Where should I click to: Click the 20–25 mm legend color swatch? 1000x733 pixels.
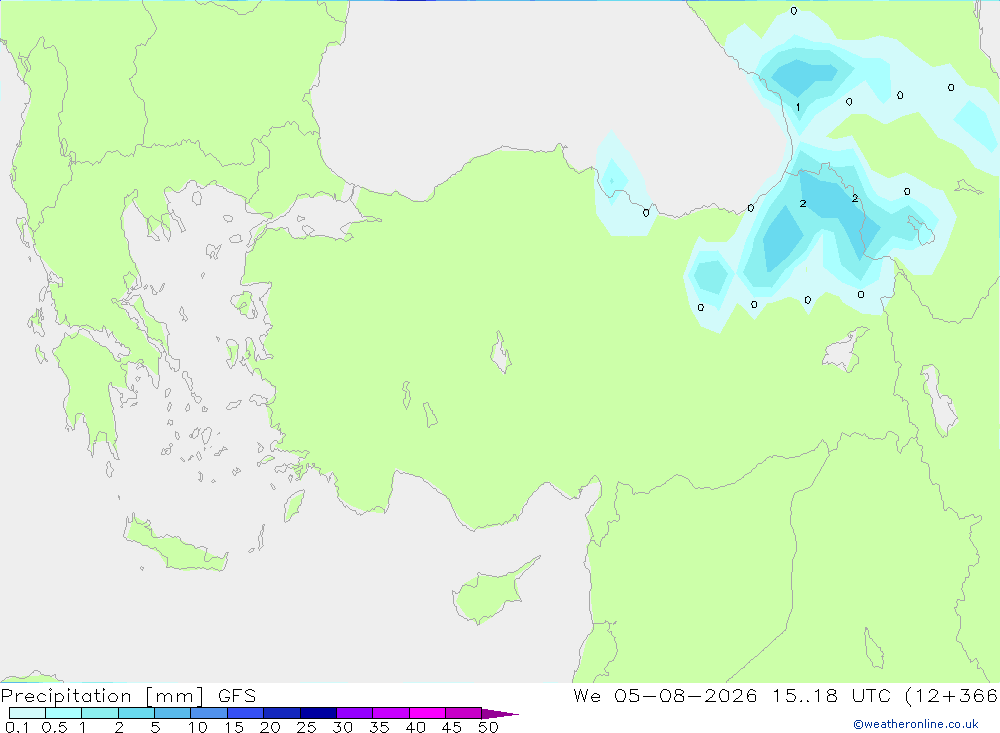pyautogui.click(x=282, y=713)
